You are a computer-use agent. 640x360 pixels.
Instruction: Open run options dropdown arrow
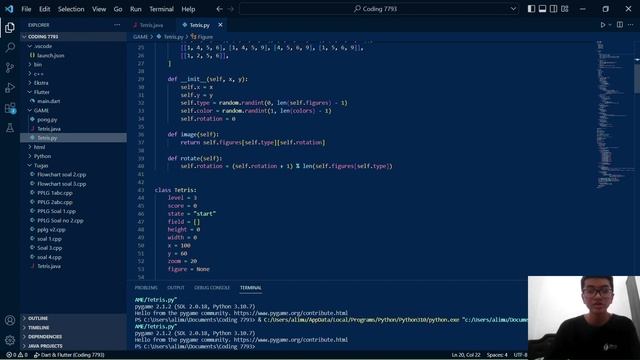pos(610,25)
